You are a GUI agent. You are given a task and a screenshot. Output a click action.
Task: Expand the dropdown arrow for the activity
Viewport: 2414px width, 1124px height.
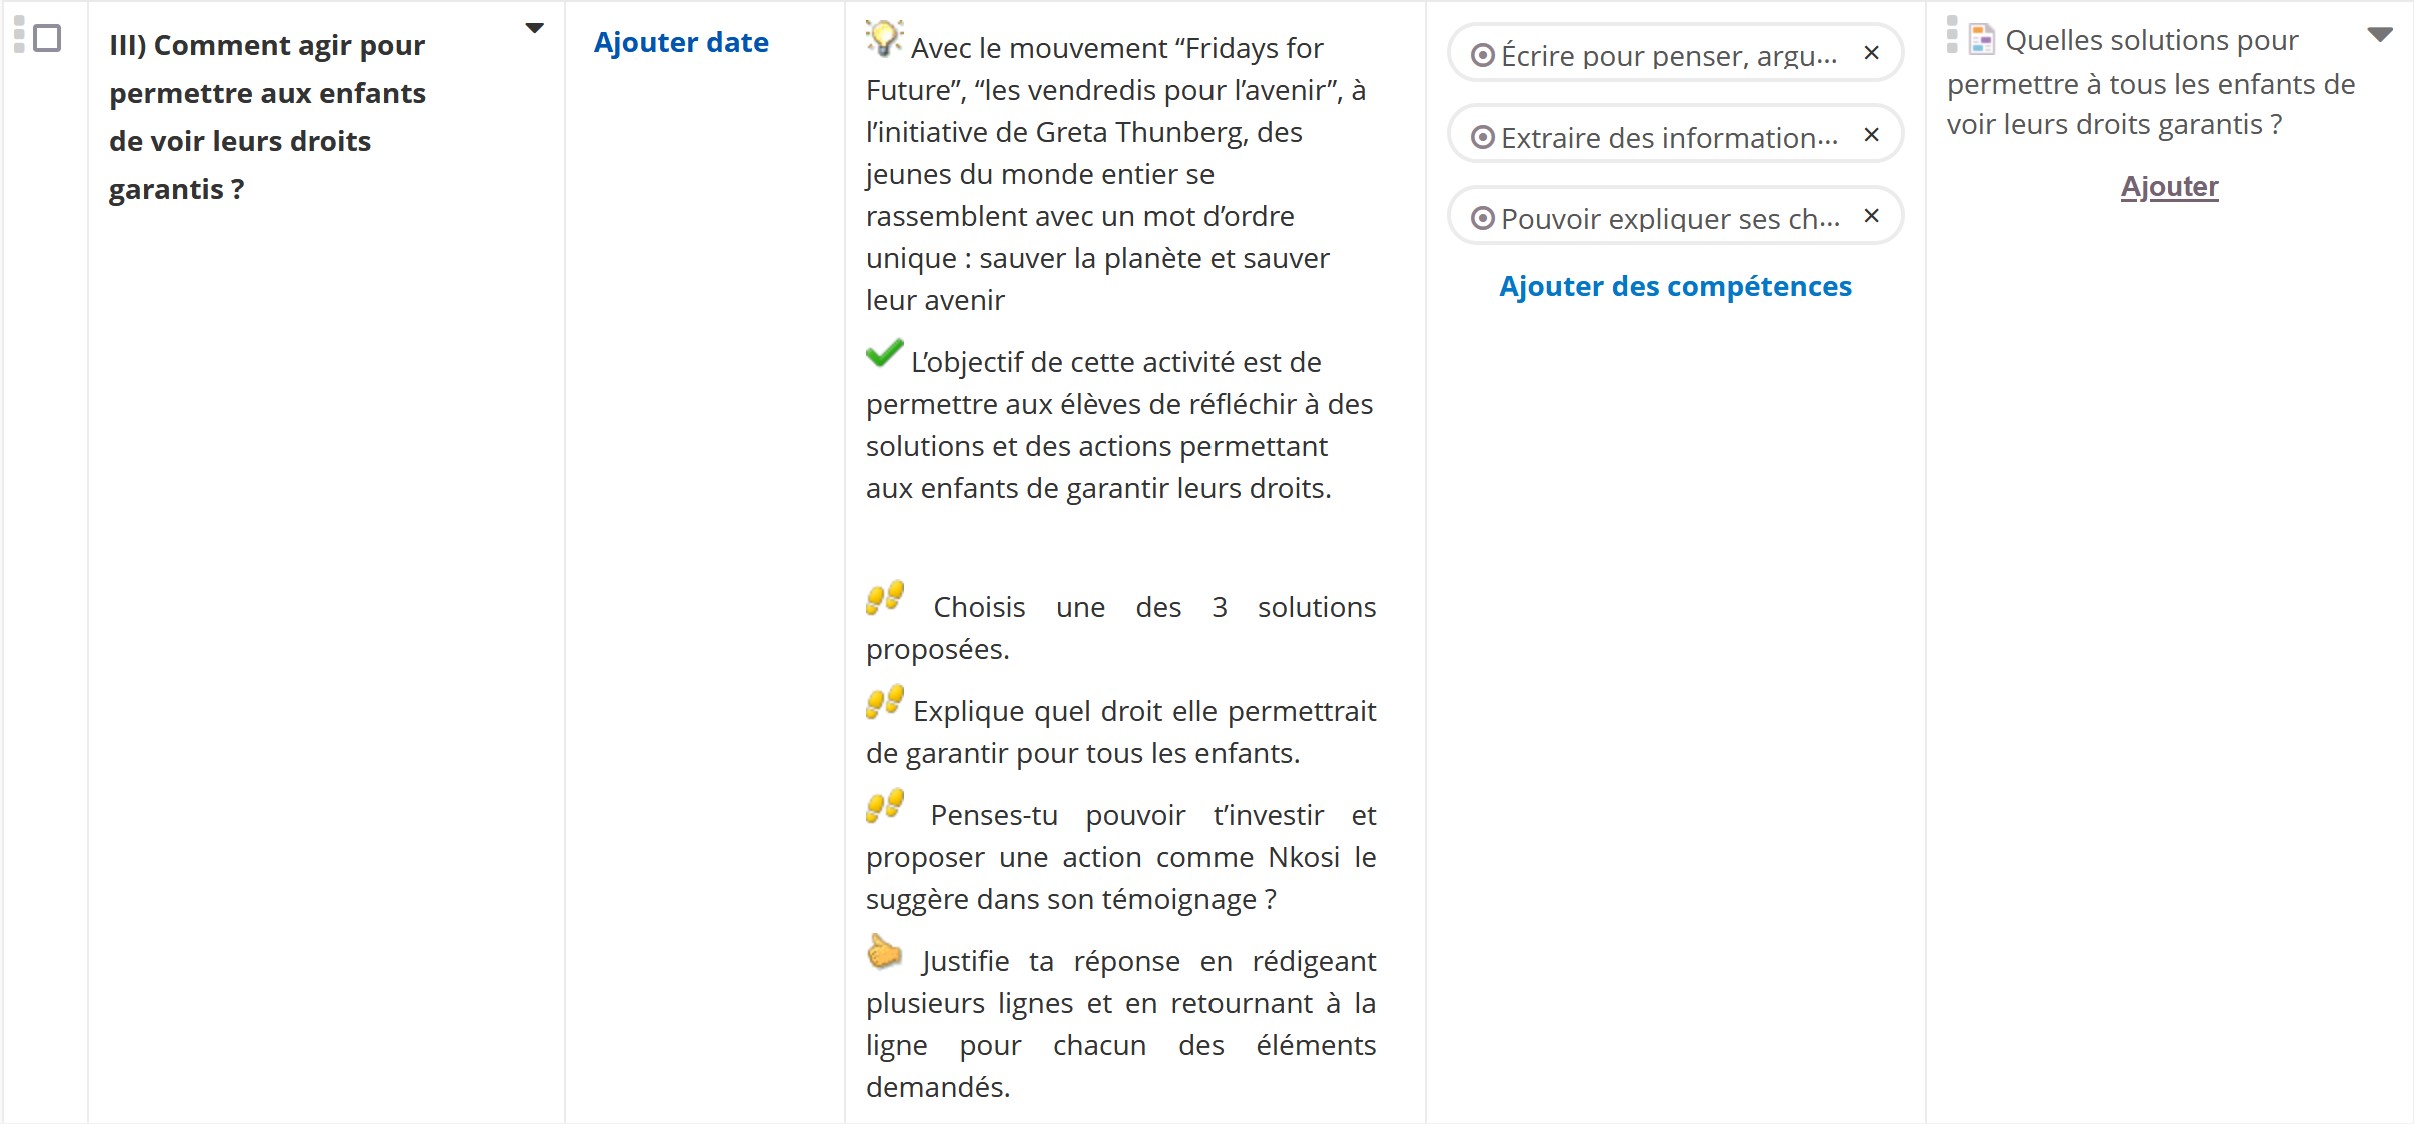click(x=2380, y=35)
